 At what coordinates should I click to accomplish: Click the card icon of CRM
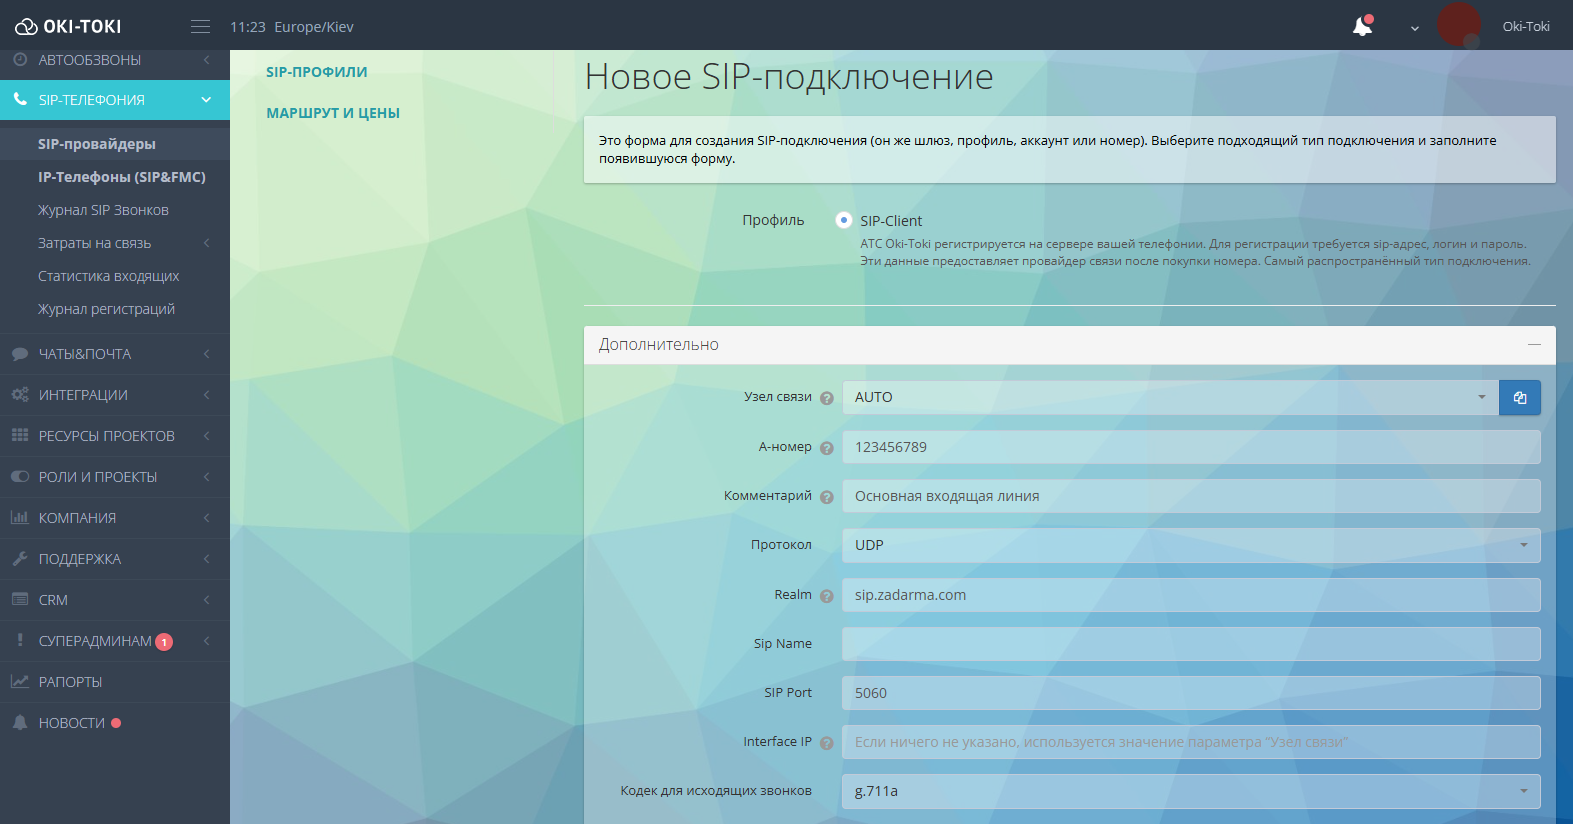tap(20, 599)
